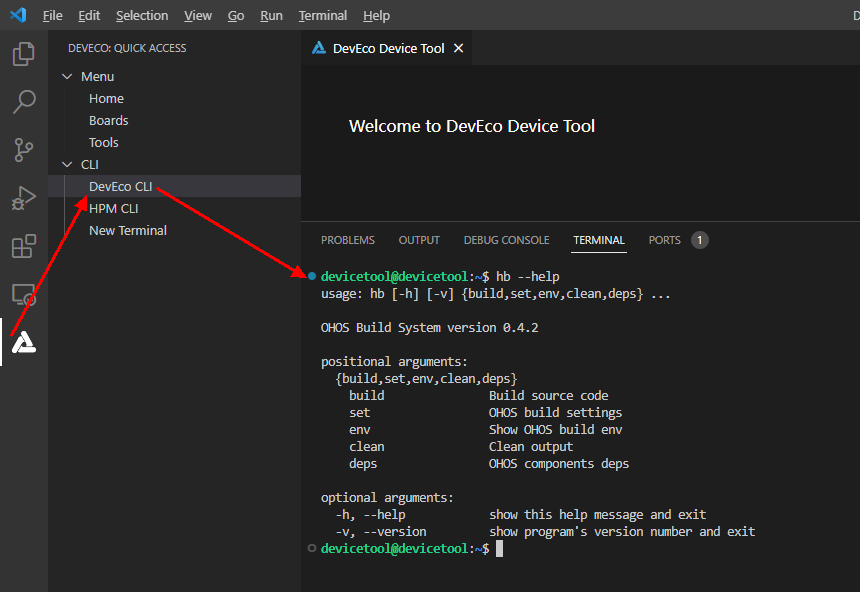Click New Terminal in quick access
This screenshot has height=592, width=860.
[x=127, y=231]
